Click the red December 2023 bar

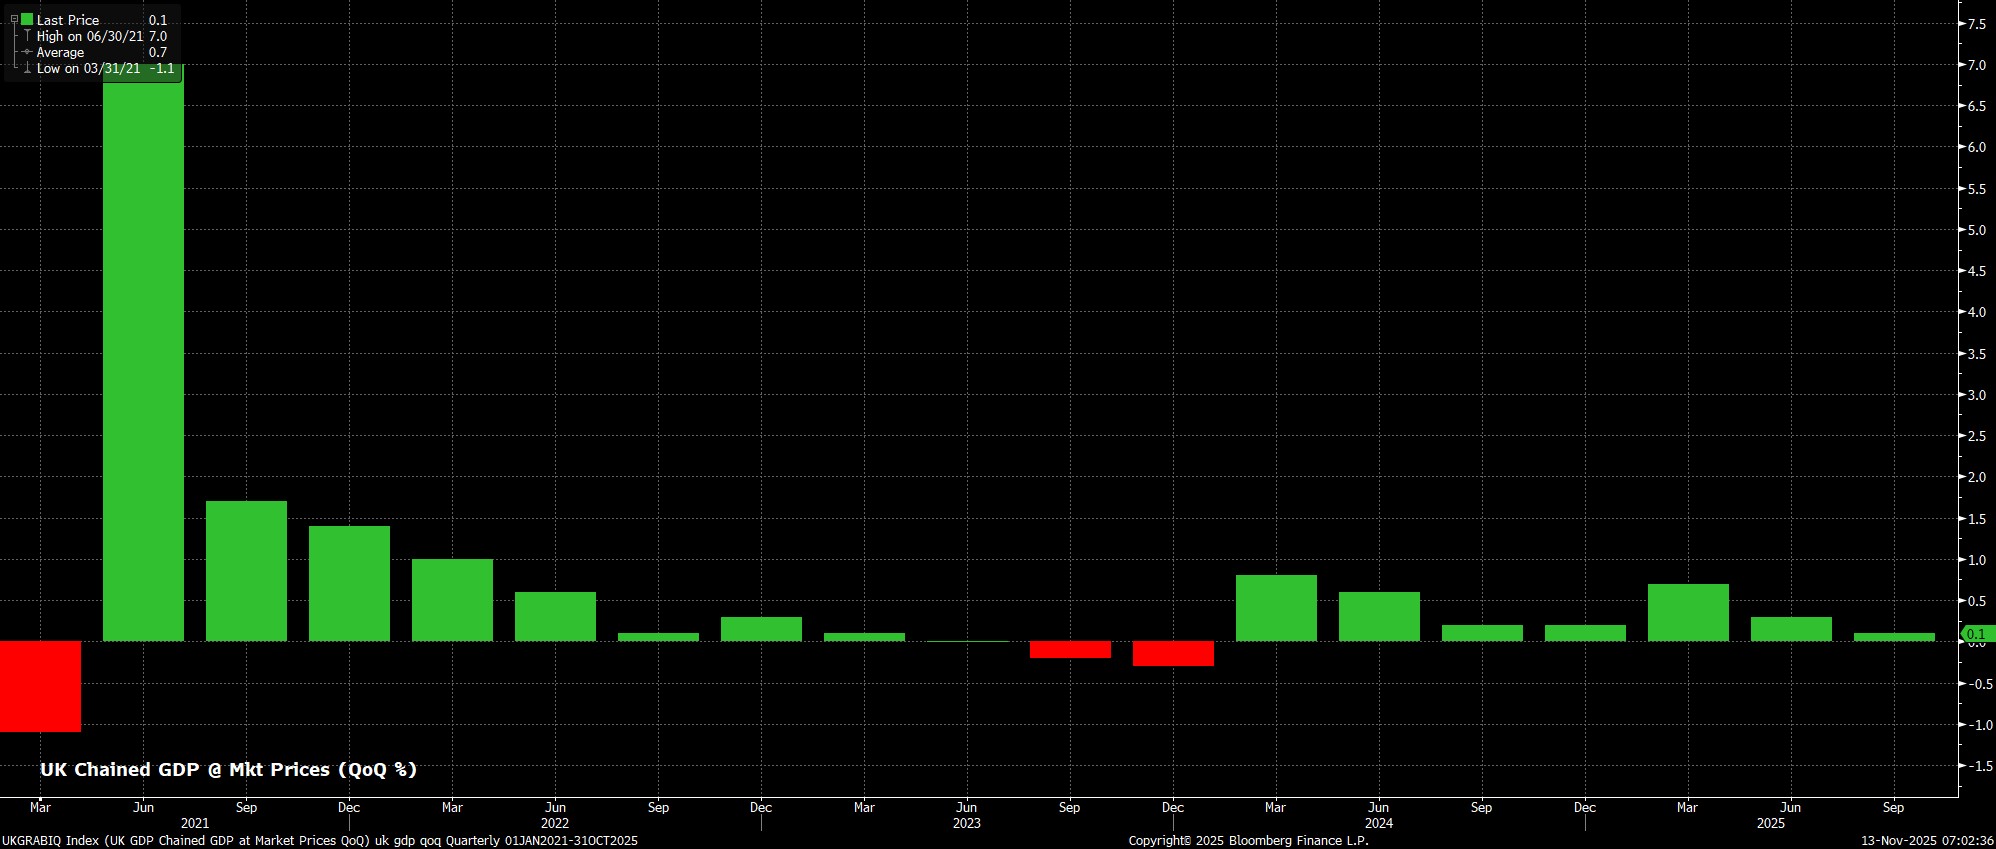pyautogui.click(x=1173, y=653)
